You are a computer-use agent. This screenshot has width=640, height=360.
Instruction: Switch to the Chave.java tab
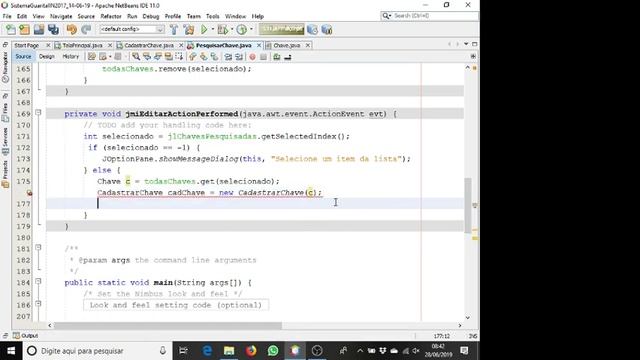(x=287, y=45)
